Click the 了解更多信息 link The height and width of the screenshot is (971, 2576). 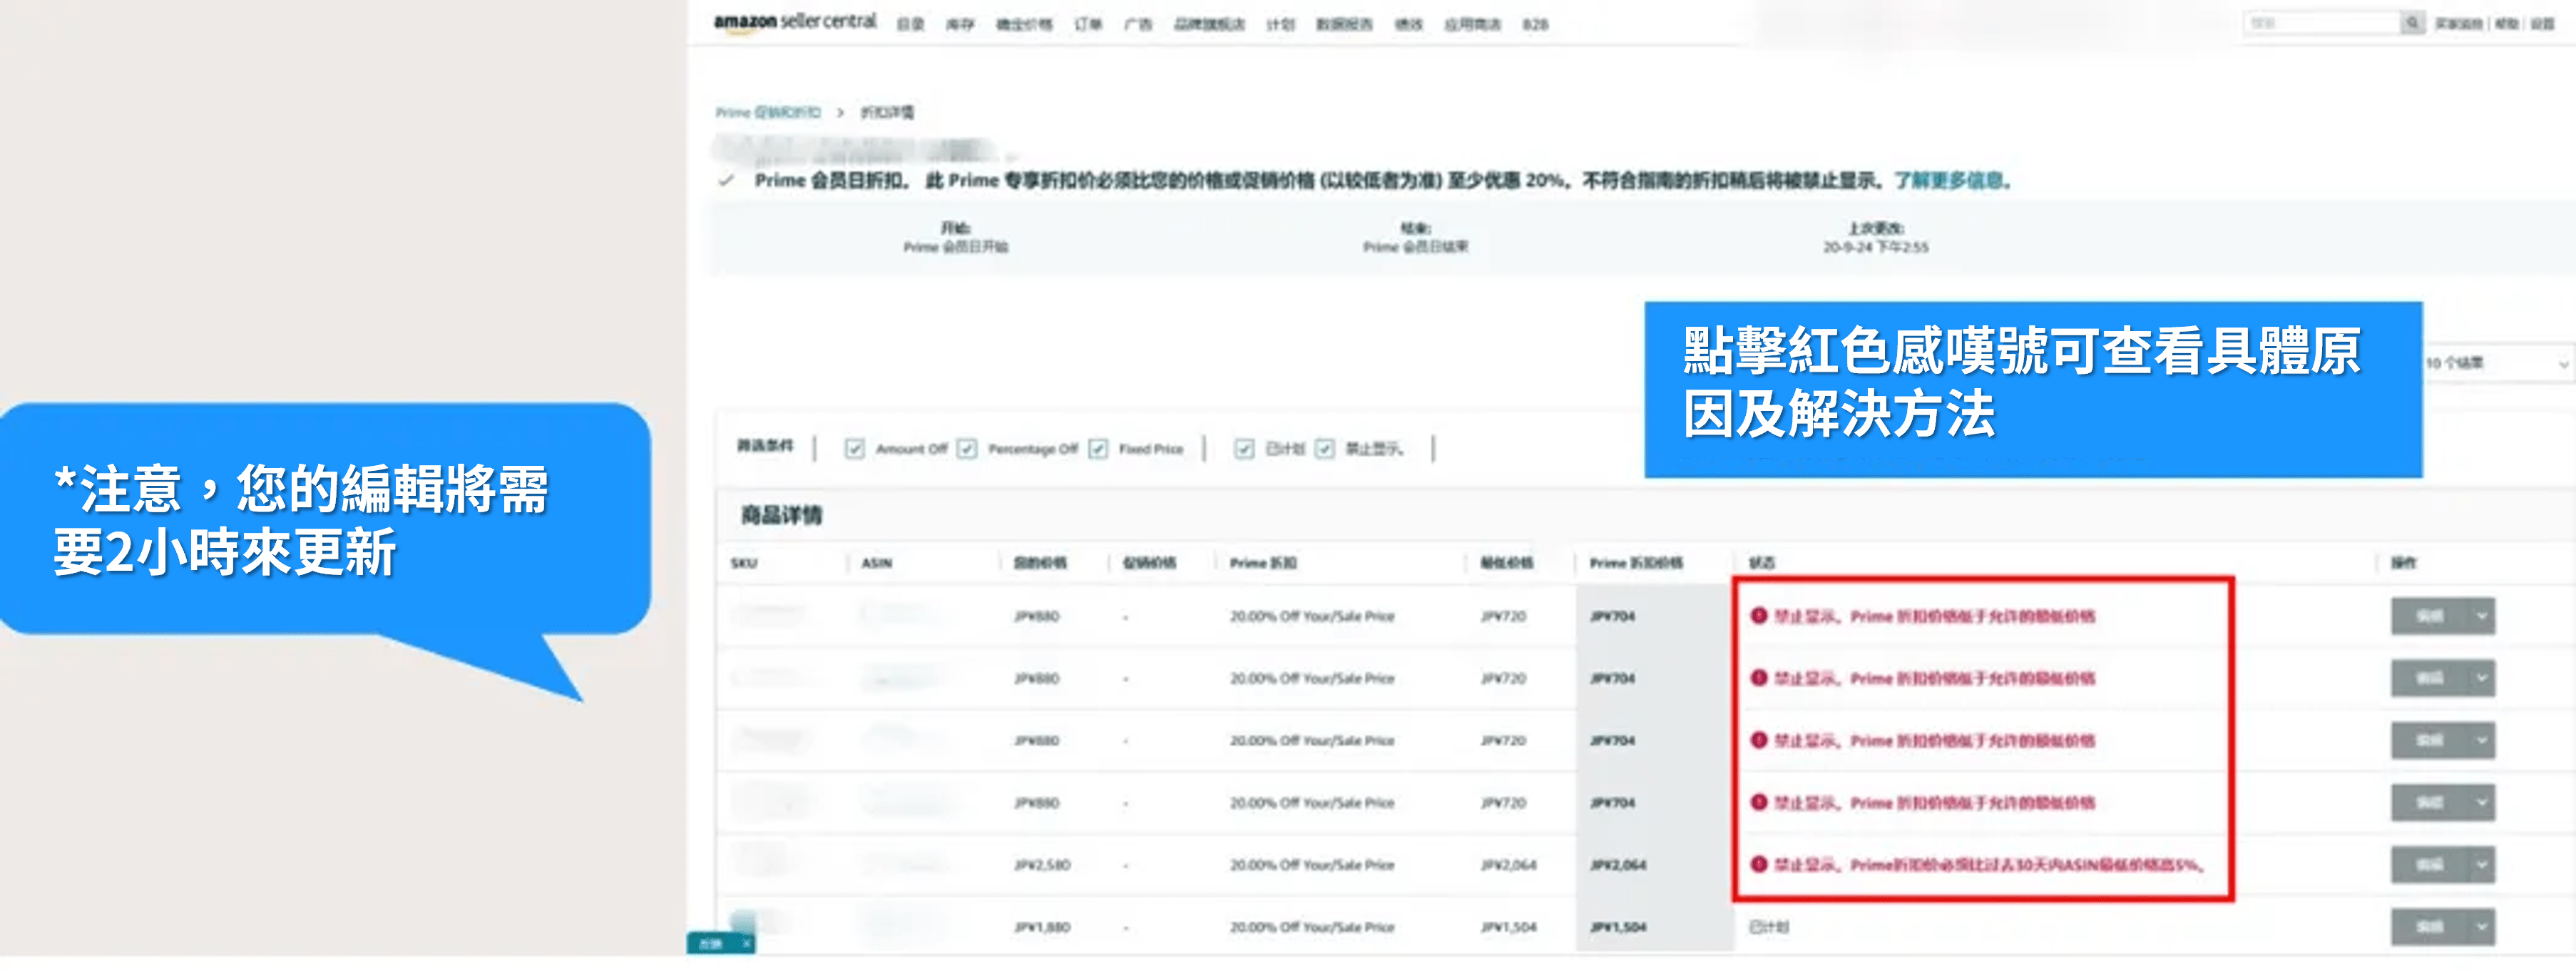pos(1951,182)
